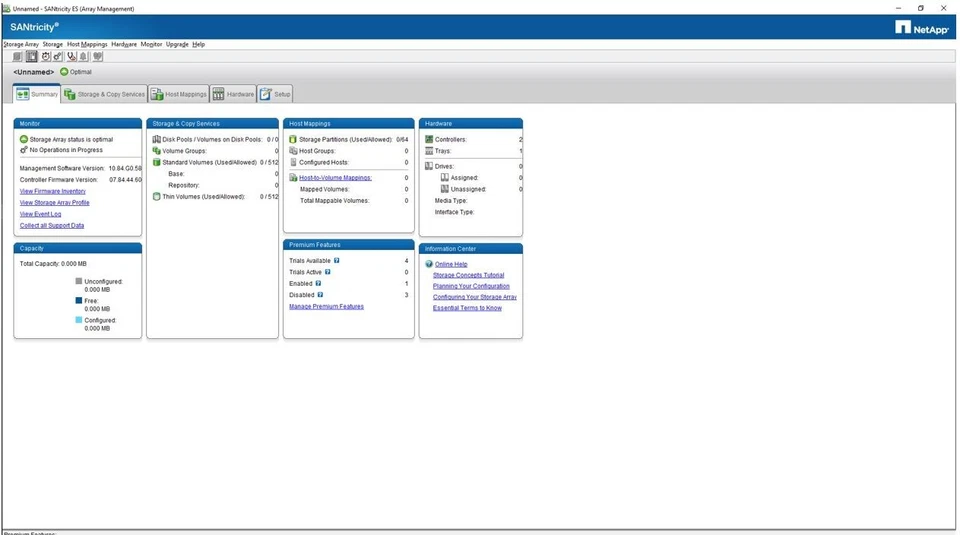The height and width of the screenshot is (535, 960).
Task: Click the Assigned drives icon
Action: (x=444, y=178)
